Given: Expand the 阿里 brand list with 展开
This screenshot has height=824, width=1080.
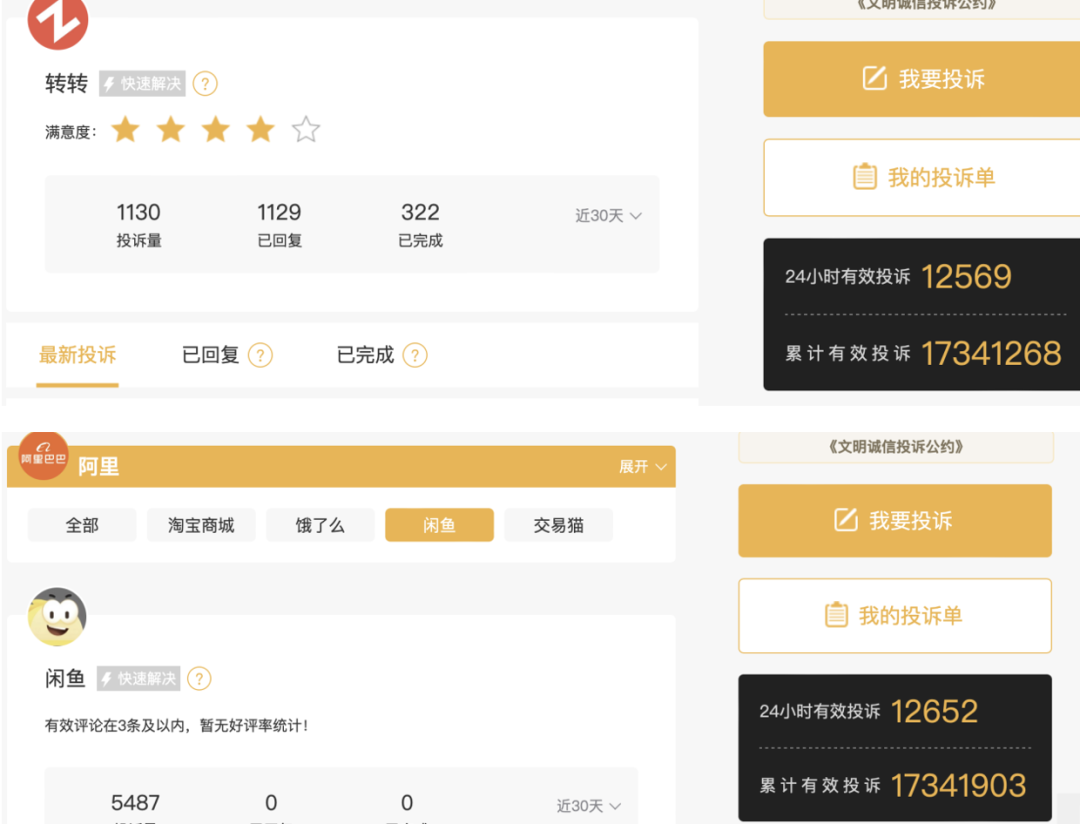Looking at the screenshot, I should pyautogui.click(x=642, y=467).
